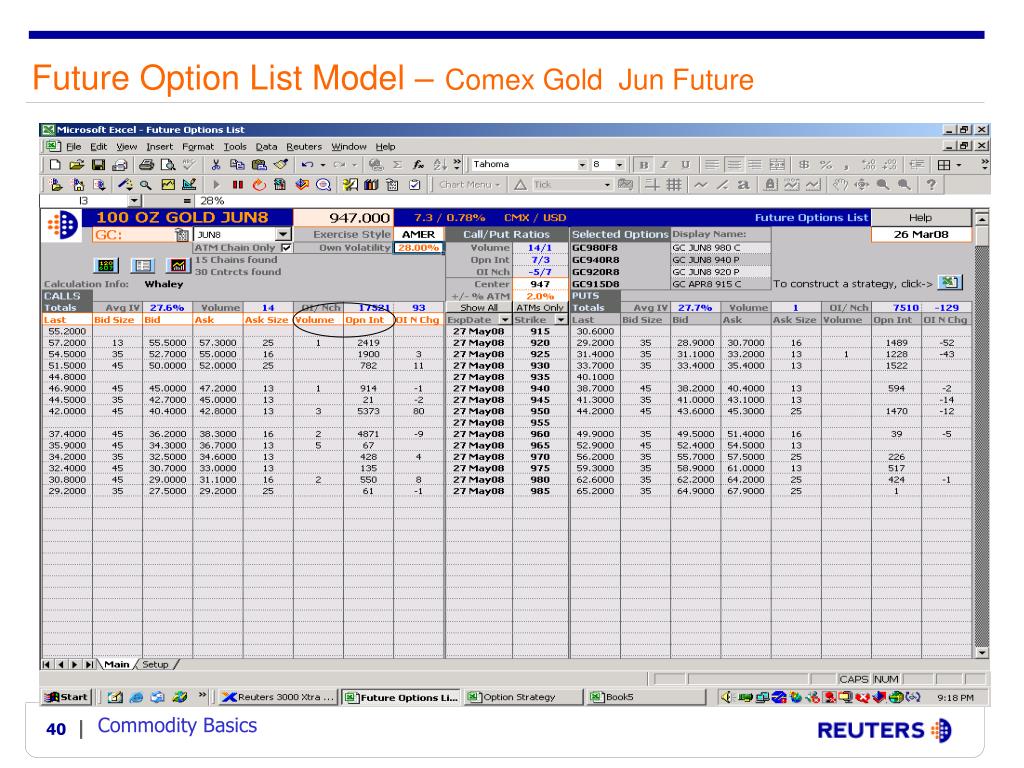1024x768 pixels.
Task: Refresh data with the orange circular arrow
Action: [x=259, y=185]
